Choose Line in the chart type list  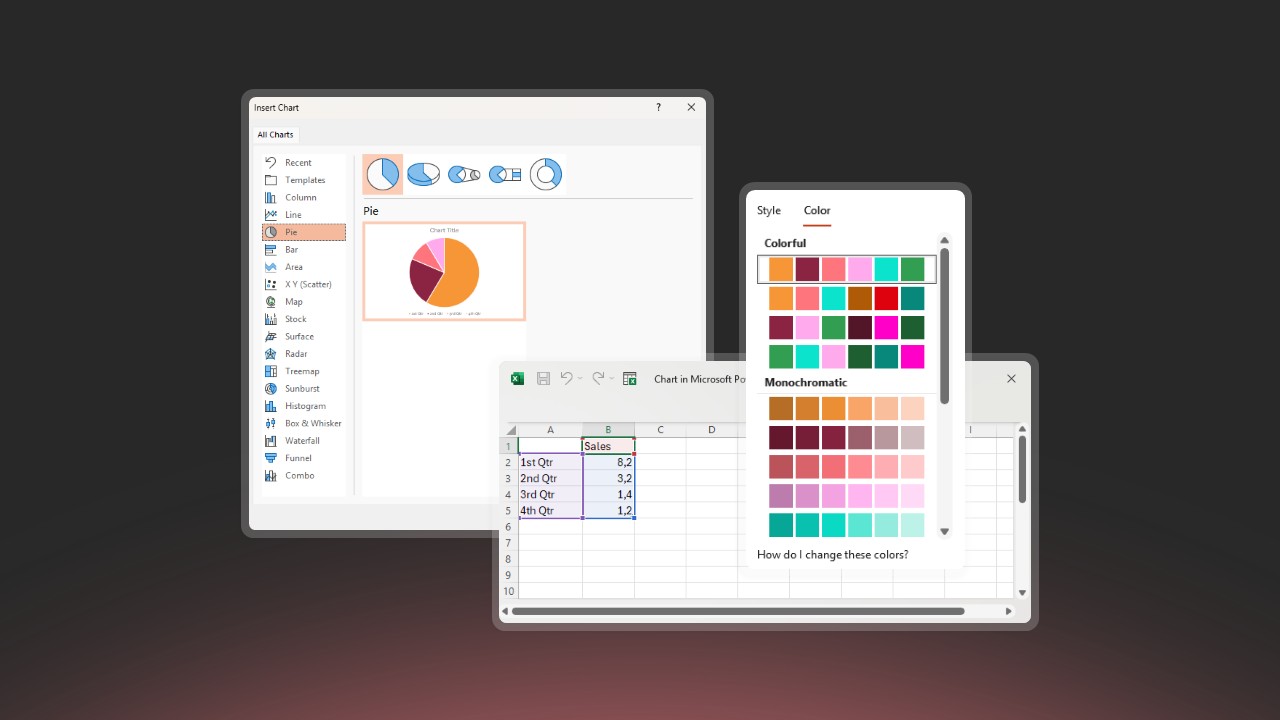coord(304,215)
